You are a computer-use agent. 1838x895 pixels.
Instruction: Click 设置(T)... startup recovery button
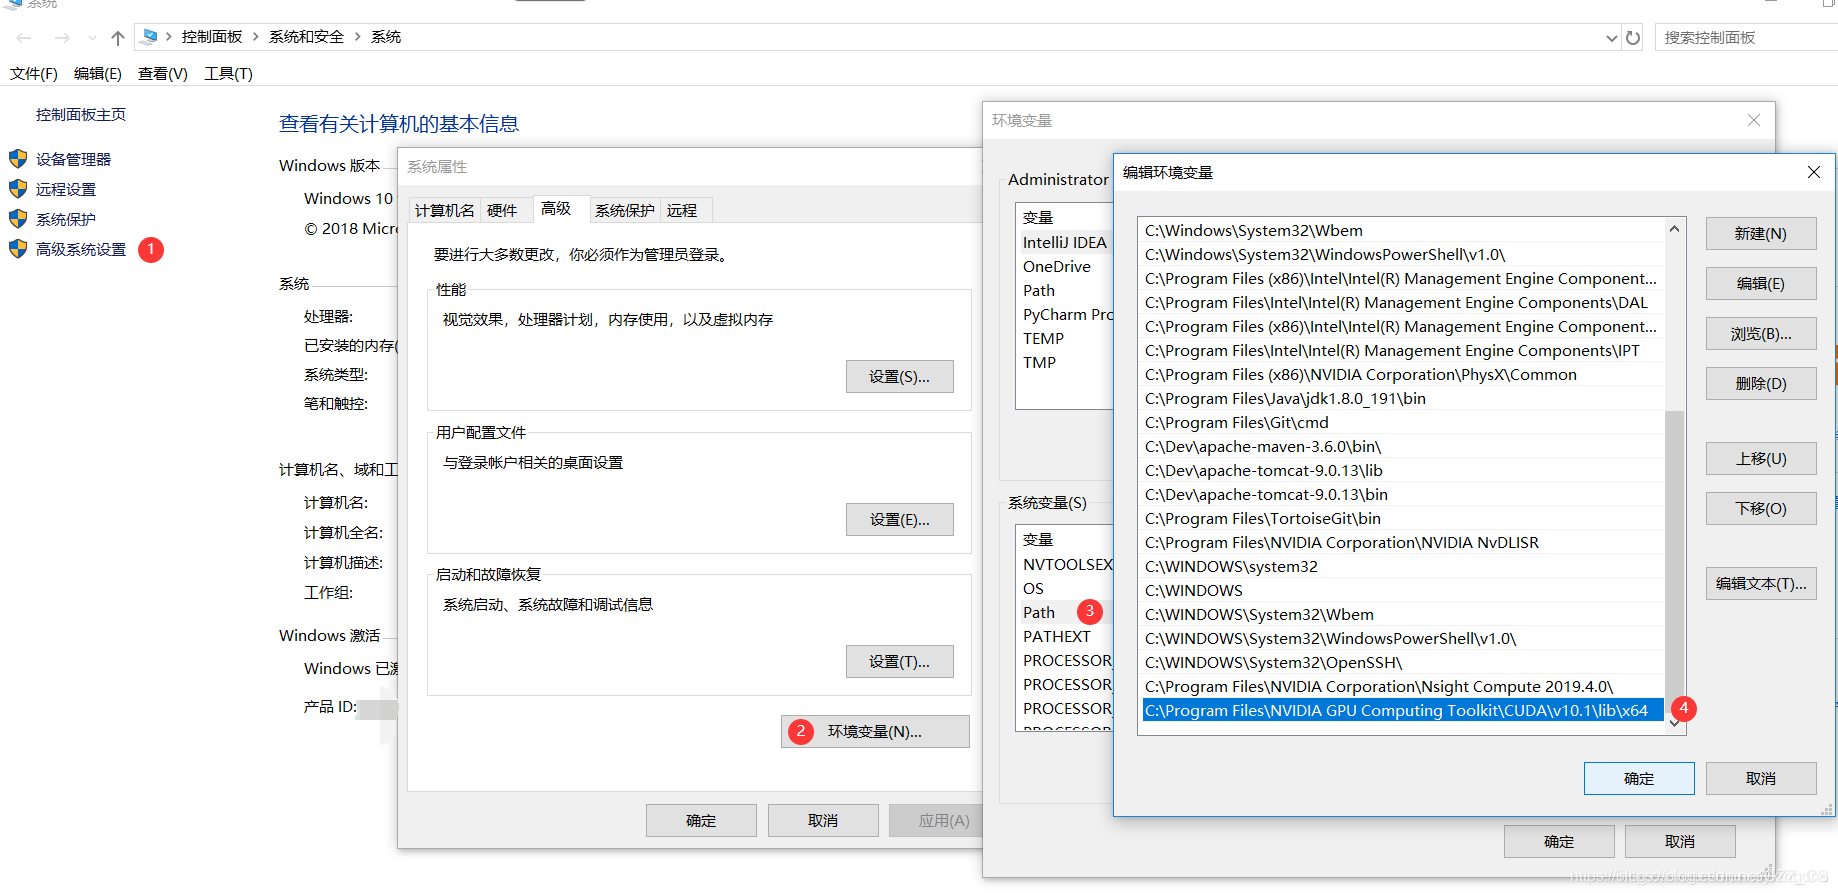[x=900, y=662]
